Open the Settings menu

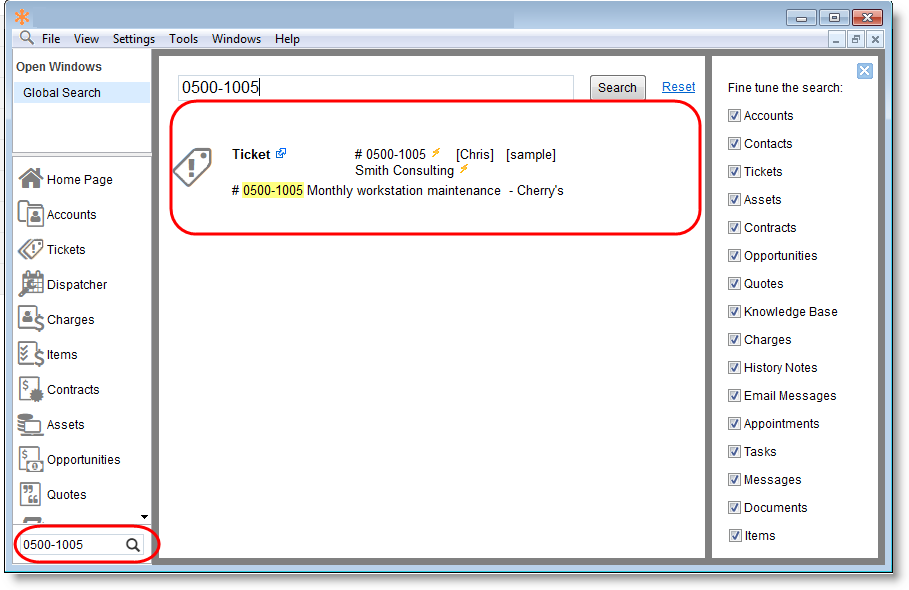tap(133, 39)
